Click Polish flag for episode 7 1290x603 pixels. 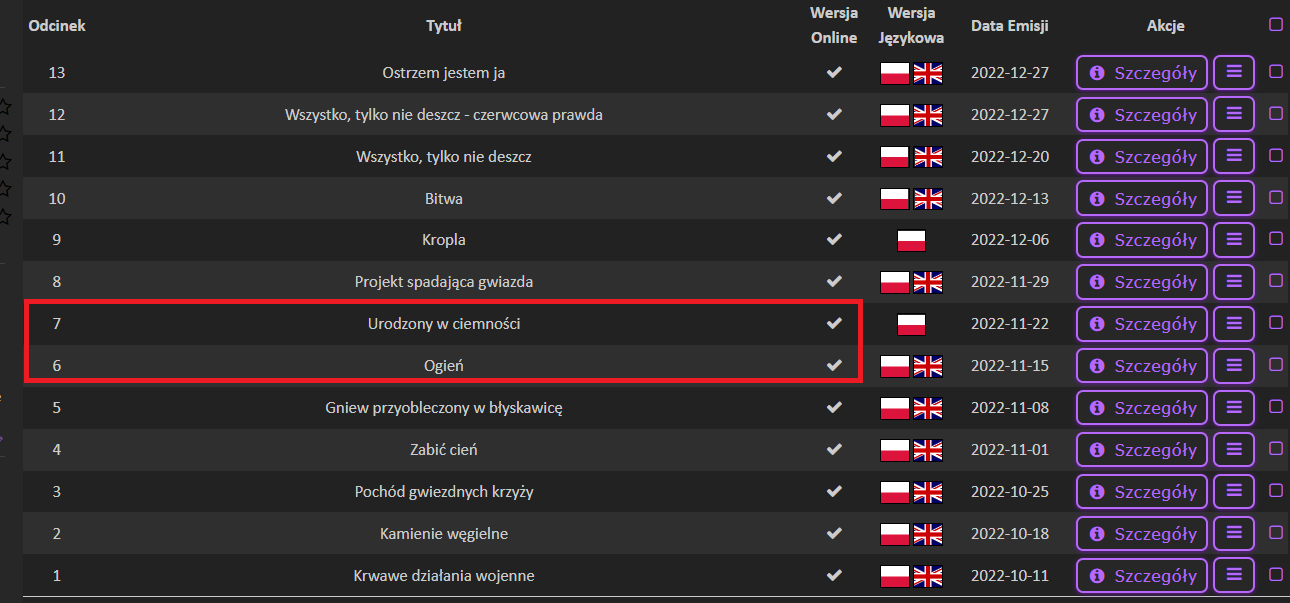click(911, 324)
